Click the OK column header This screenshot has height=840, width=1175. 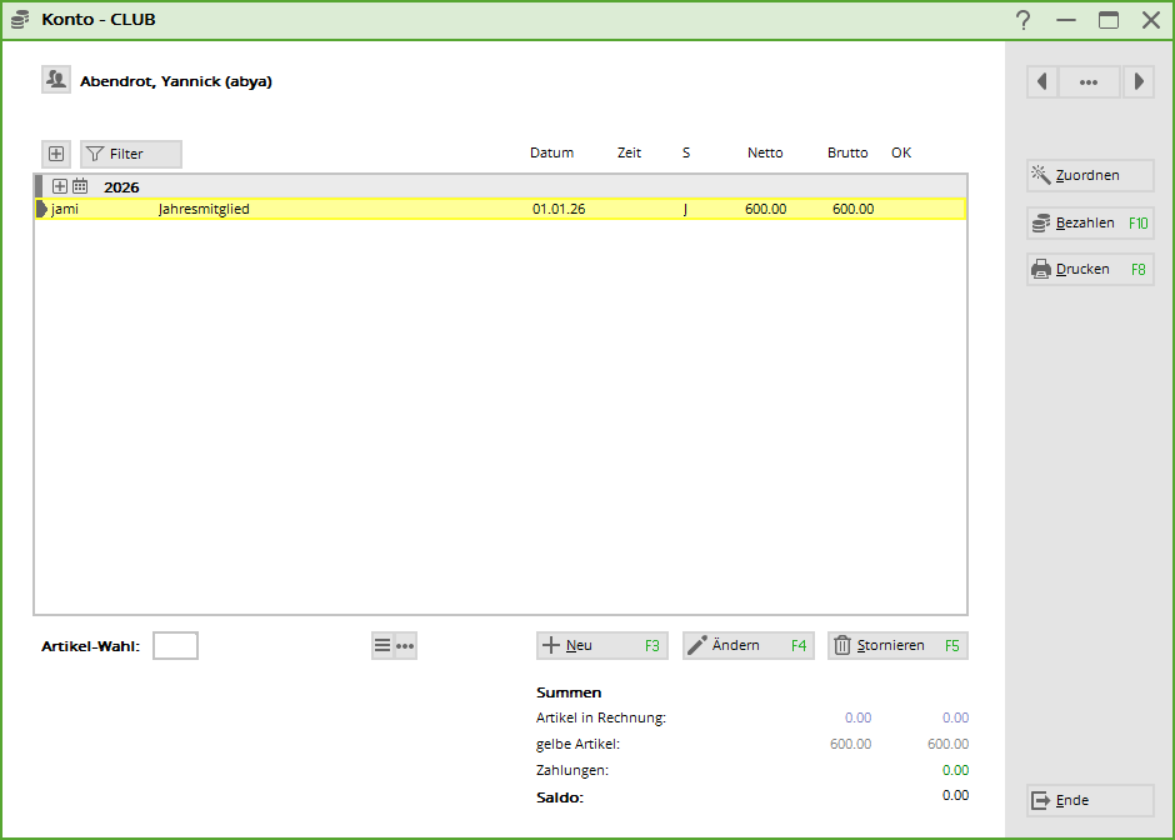tap(901, 153)
